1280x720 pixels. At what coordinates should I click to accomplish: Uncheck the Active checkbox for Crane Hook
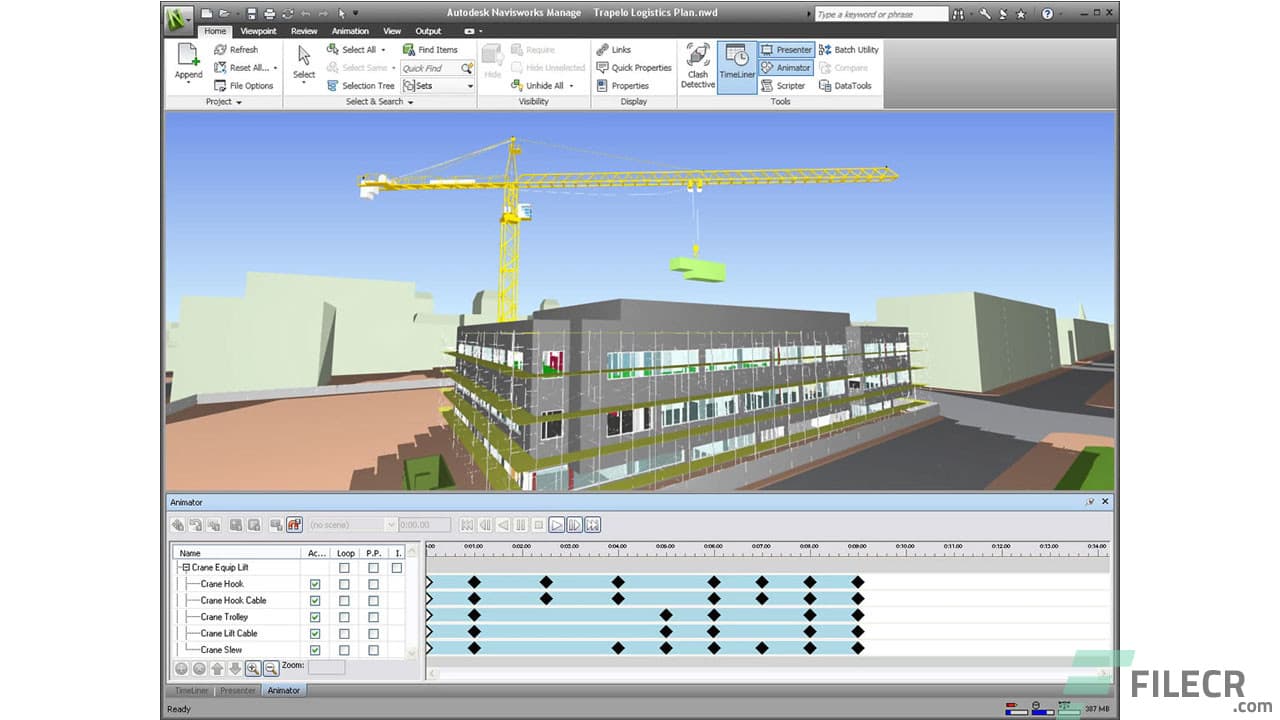point(314,584)
